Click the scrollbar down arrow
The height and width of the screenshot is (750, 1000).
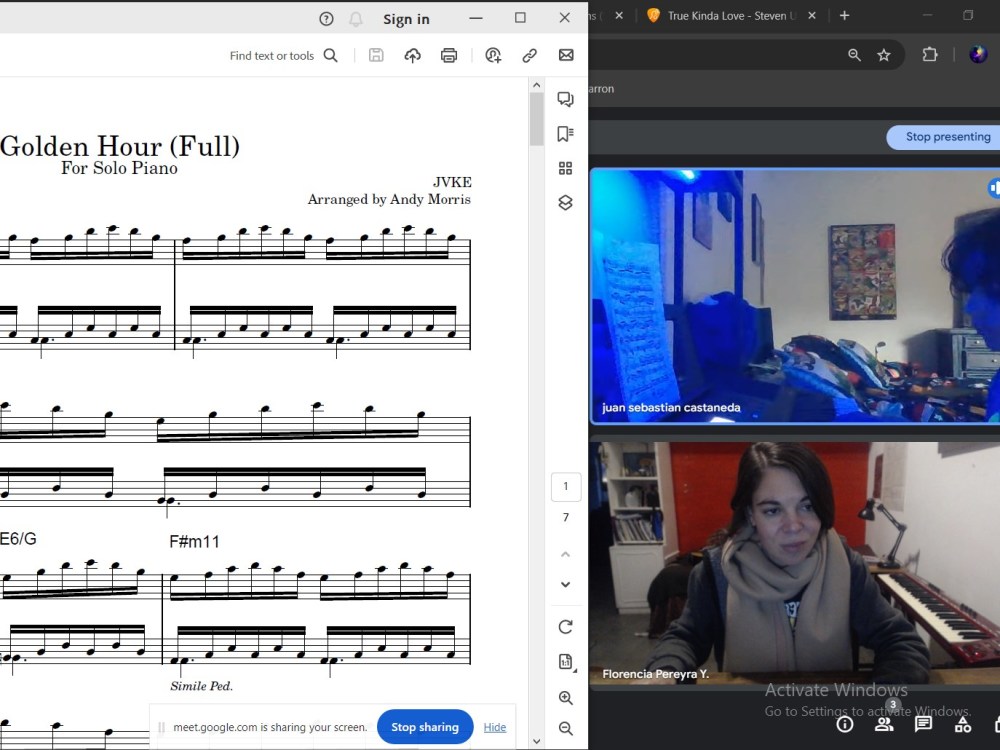pos(536,741)
